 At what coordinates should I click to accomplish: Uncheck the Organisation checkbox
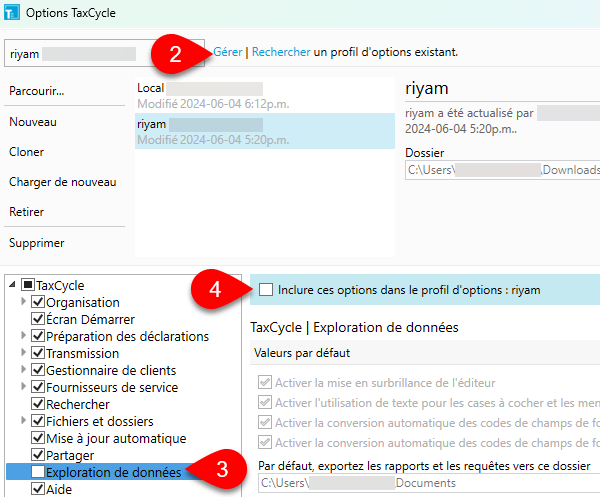38,302
